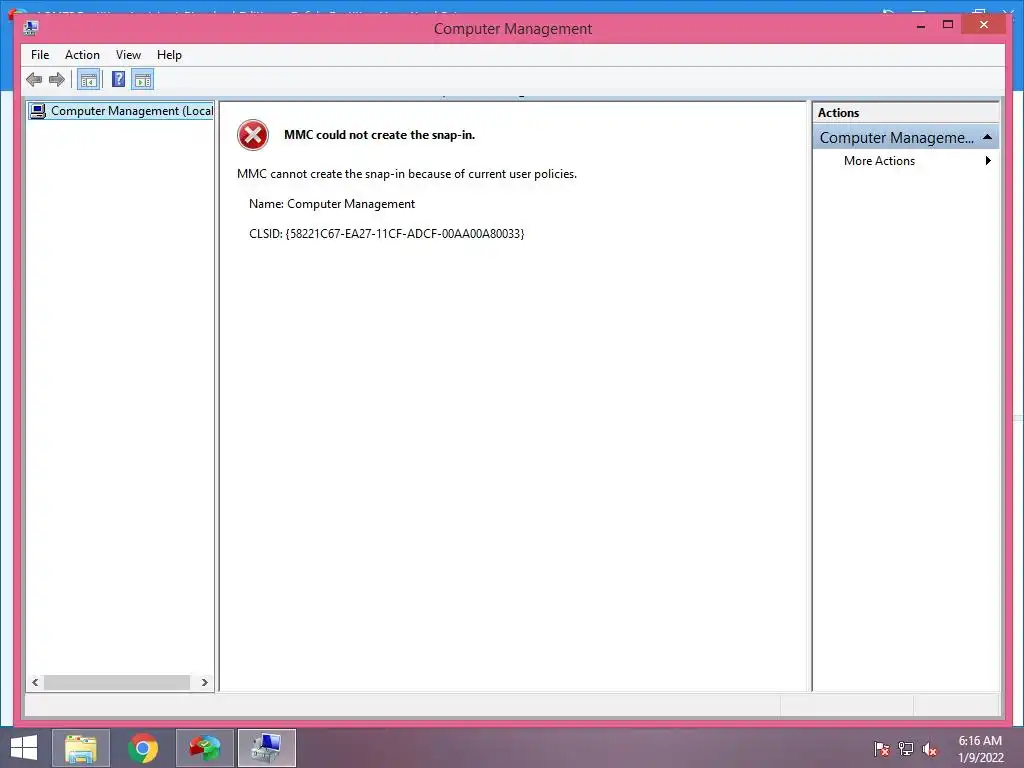Select the computer icon beside Computer Management (Local)

pyautogui.click(x=38, y=111)
